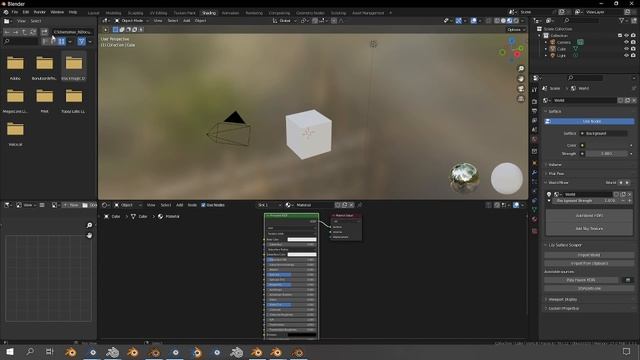The width and height of the screenshot is (640, 360).
Task: Toggle viewport overlays button
Action: pyautogui.click(x=473, y=20)
